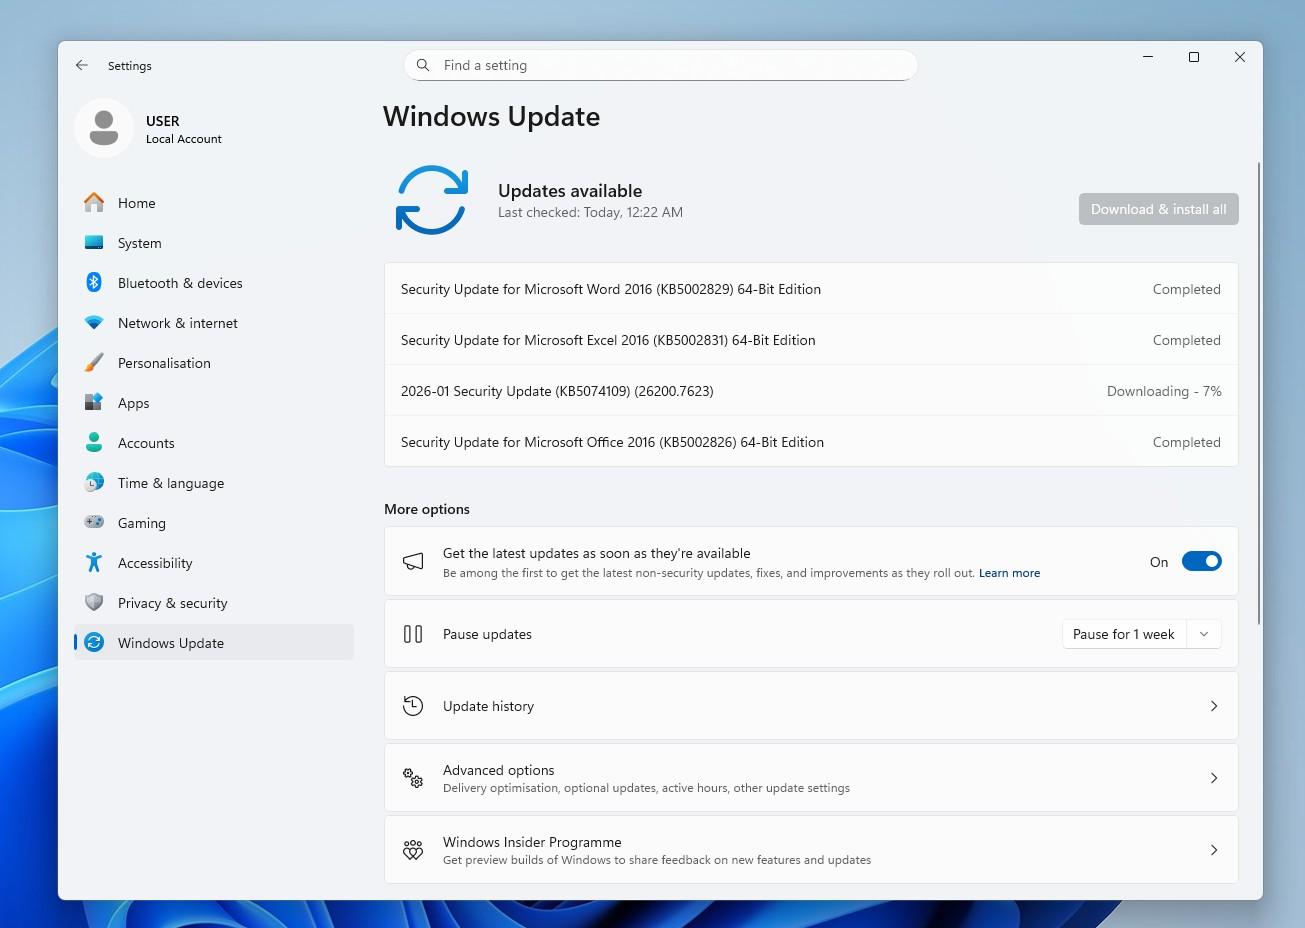Click Pause for 1 week button
1305x928 pixels.
1123,634
